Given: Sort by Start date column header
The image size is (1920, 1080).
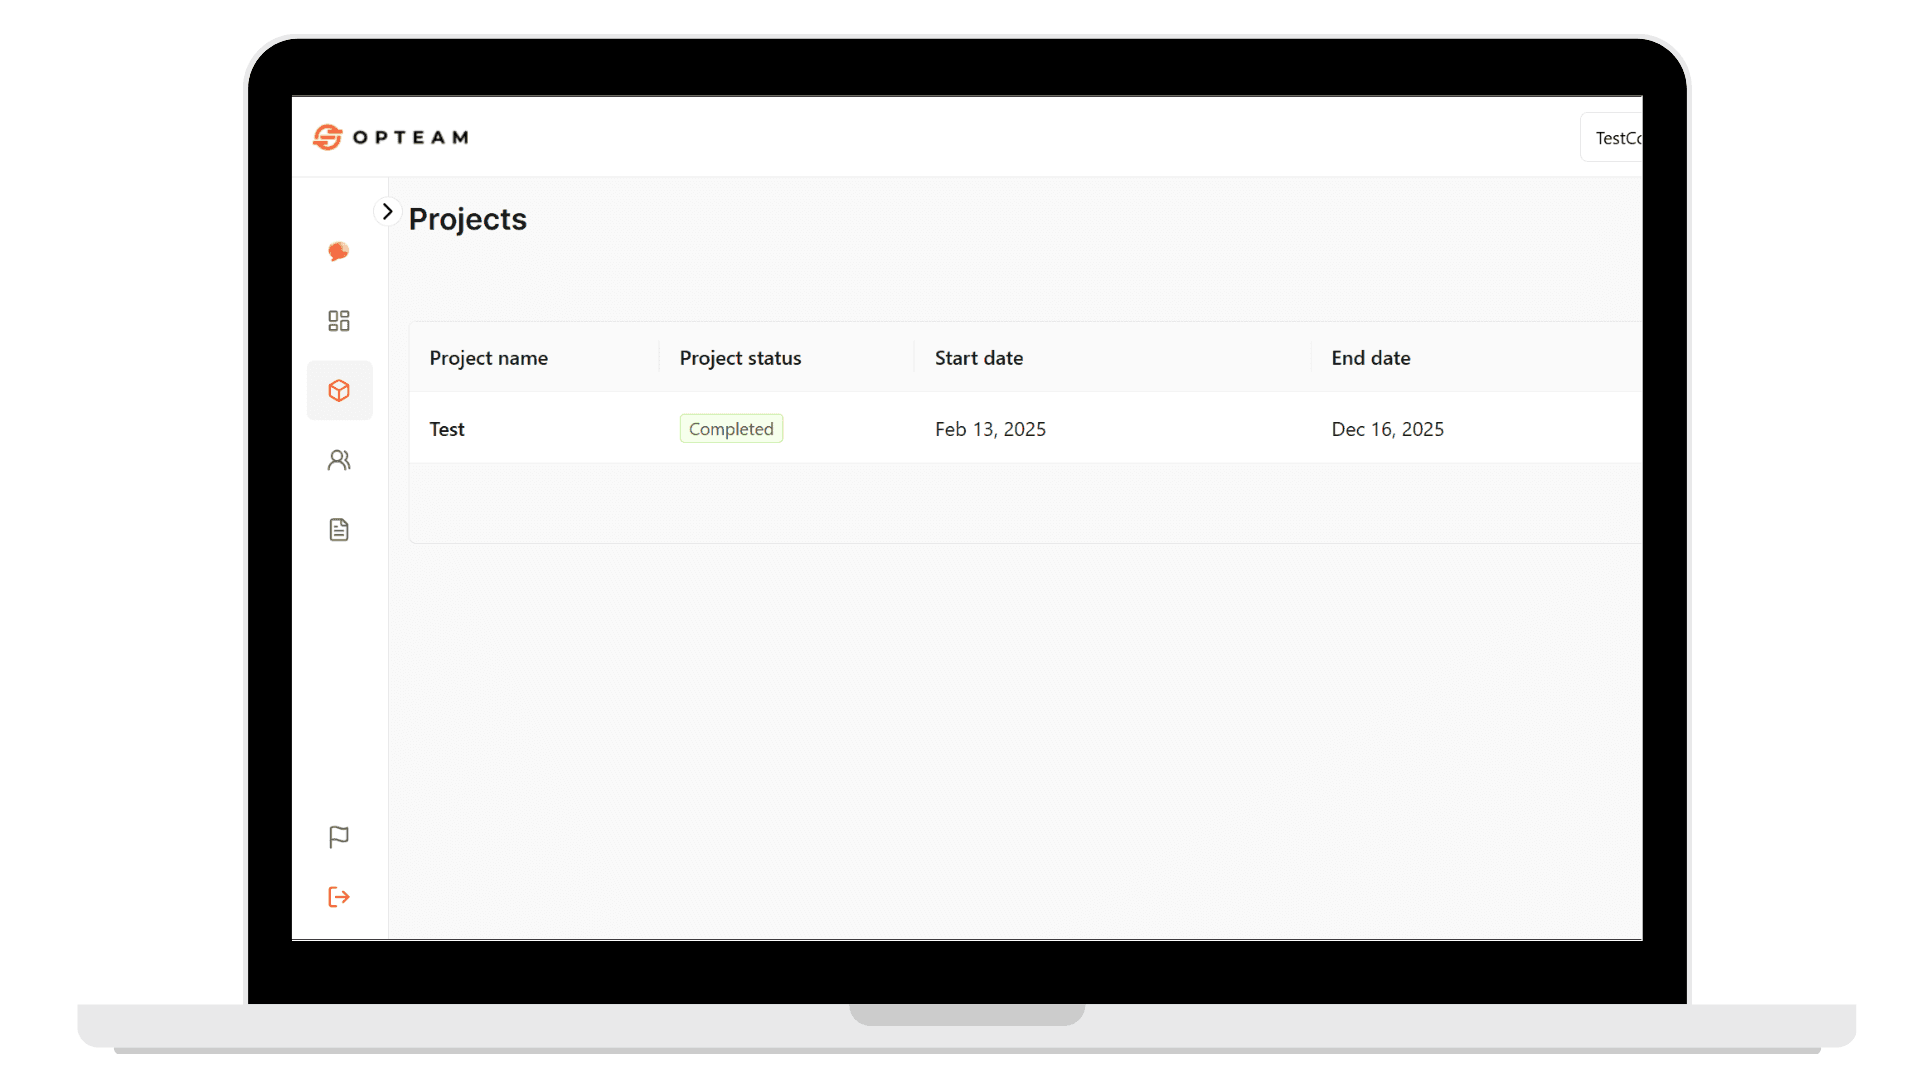Looking at the screenshot, I should [978, 358].
